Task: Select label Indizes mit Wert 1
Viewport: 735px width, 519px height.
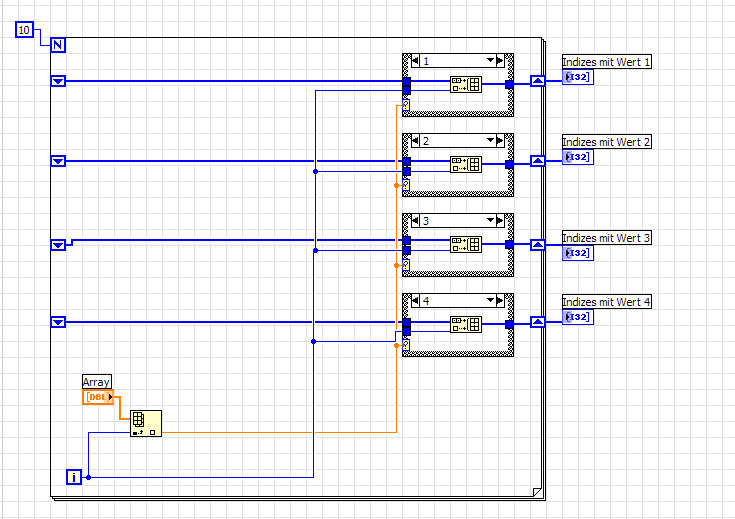Action: pyautogui.click(x=607, y=62)
